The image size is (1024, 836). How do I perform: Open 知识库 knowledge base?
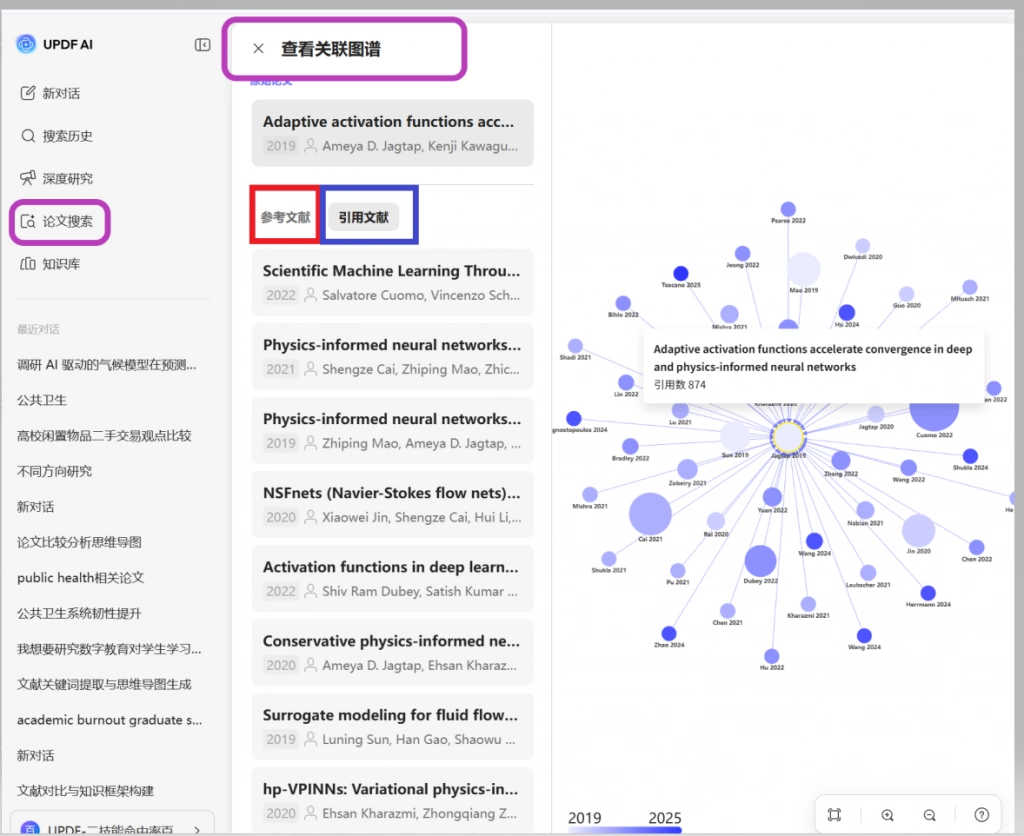pos(50,264)
